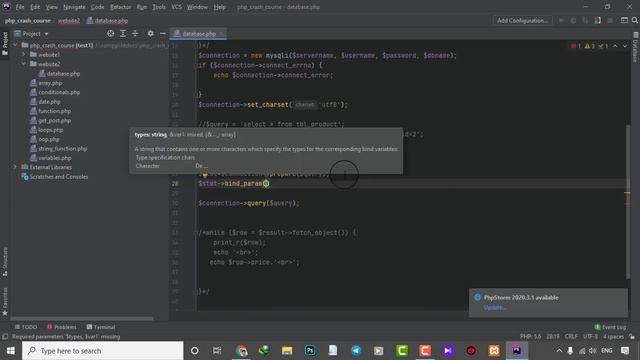
Task: Collapse the website2 folder
Action: (24, 64)
